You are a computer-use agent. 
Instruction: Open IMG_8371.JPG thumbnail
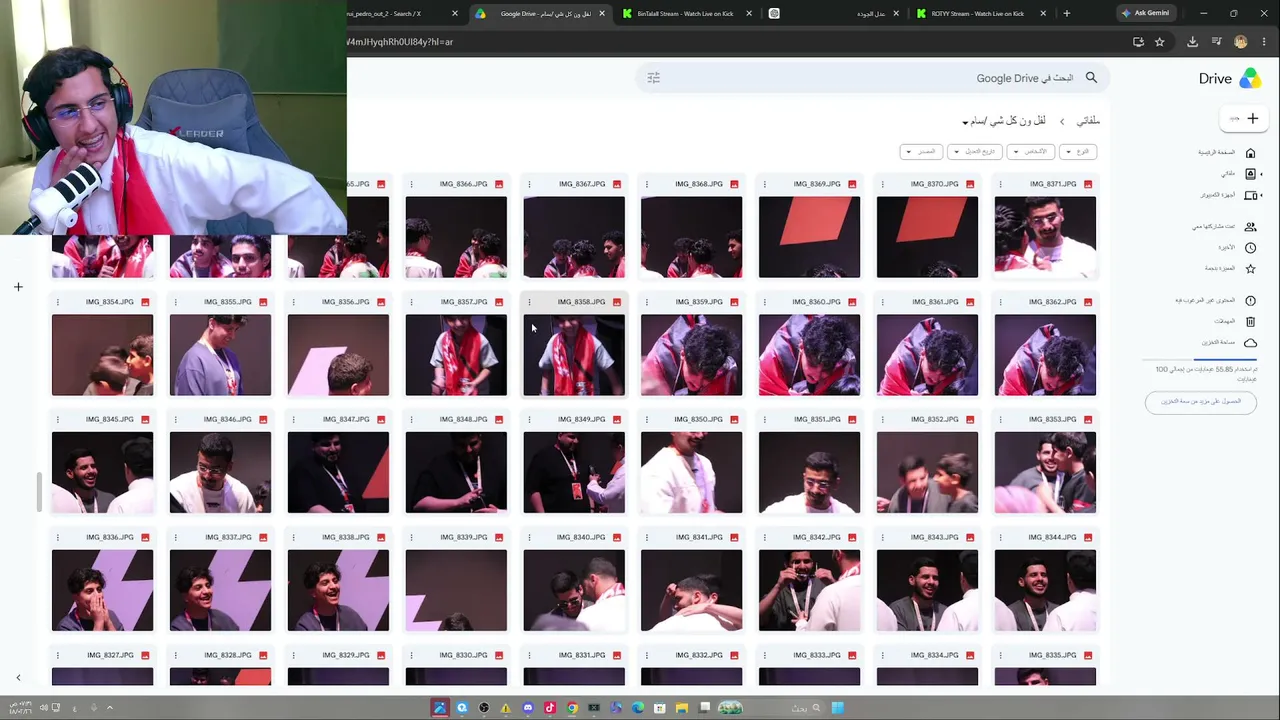pyautogui.click(x=1045, y=237)
